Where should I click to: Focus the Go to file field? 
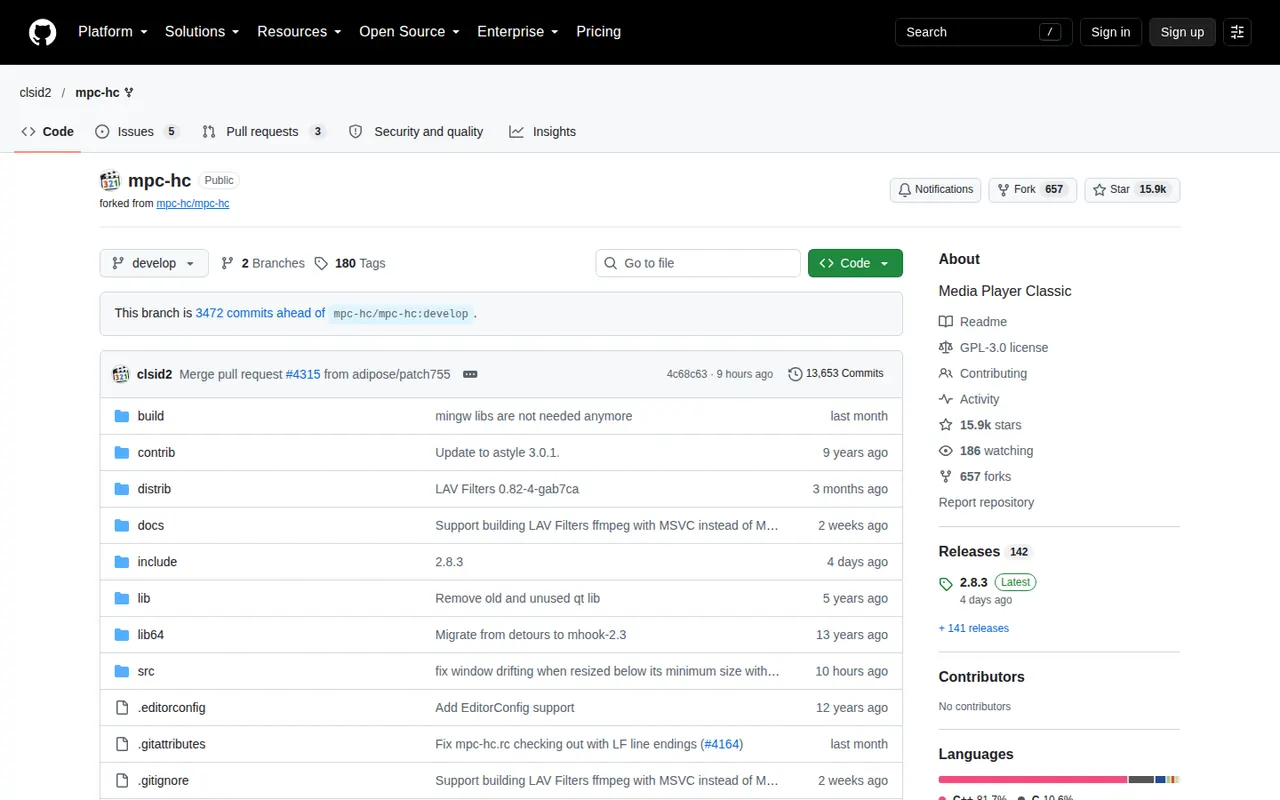coord(698,263)
